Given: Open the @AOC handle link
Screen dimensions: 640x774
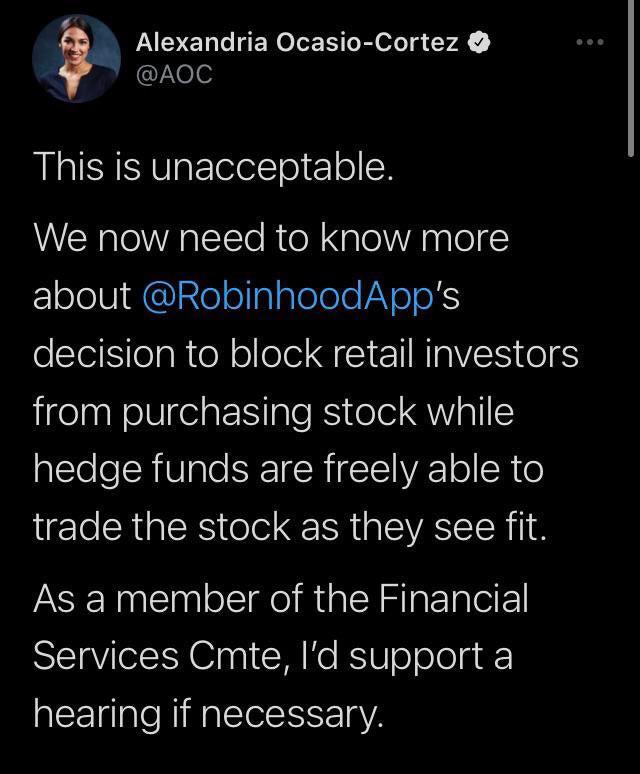Looking at the screenshot, I should 173,75.
